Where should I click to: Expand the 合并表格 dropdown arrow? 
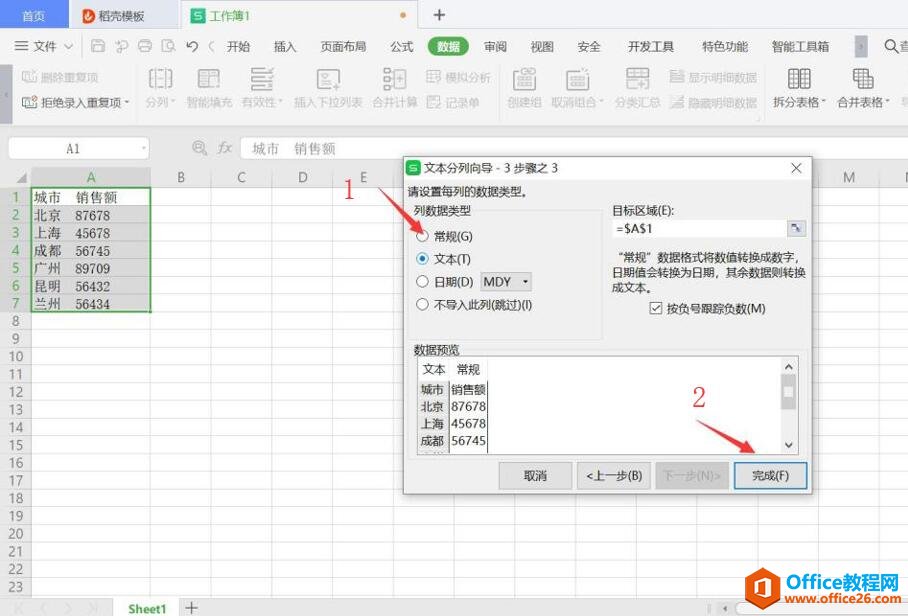click(x=888, y=102)
